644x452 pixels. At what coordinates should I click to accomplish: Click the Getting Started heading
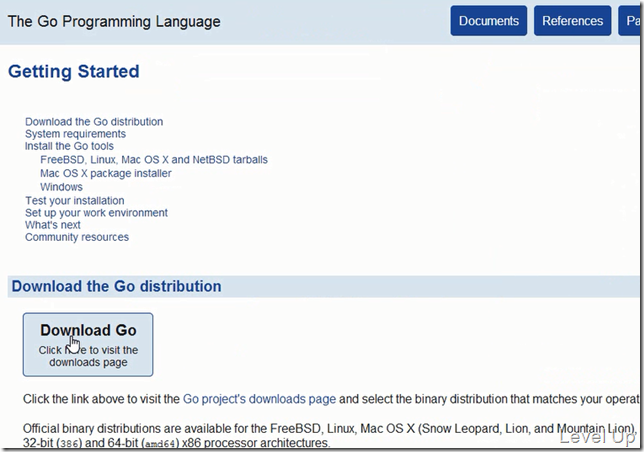pos(74,71)
